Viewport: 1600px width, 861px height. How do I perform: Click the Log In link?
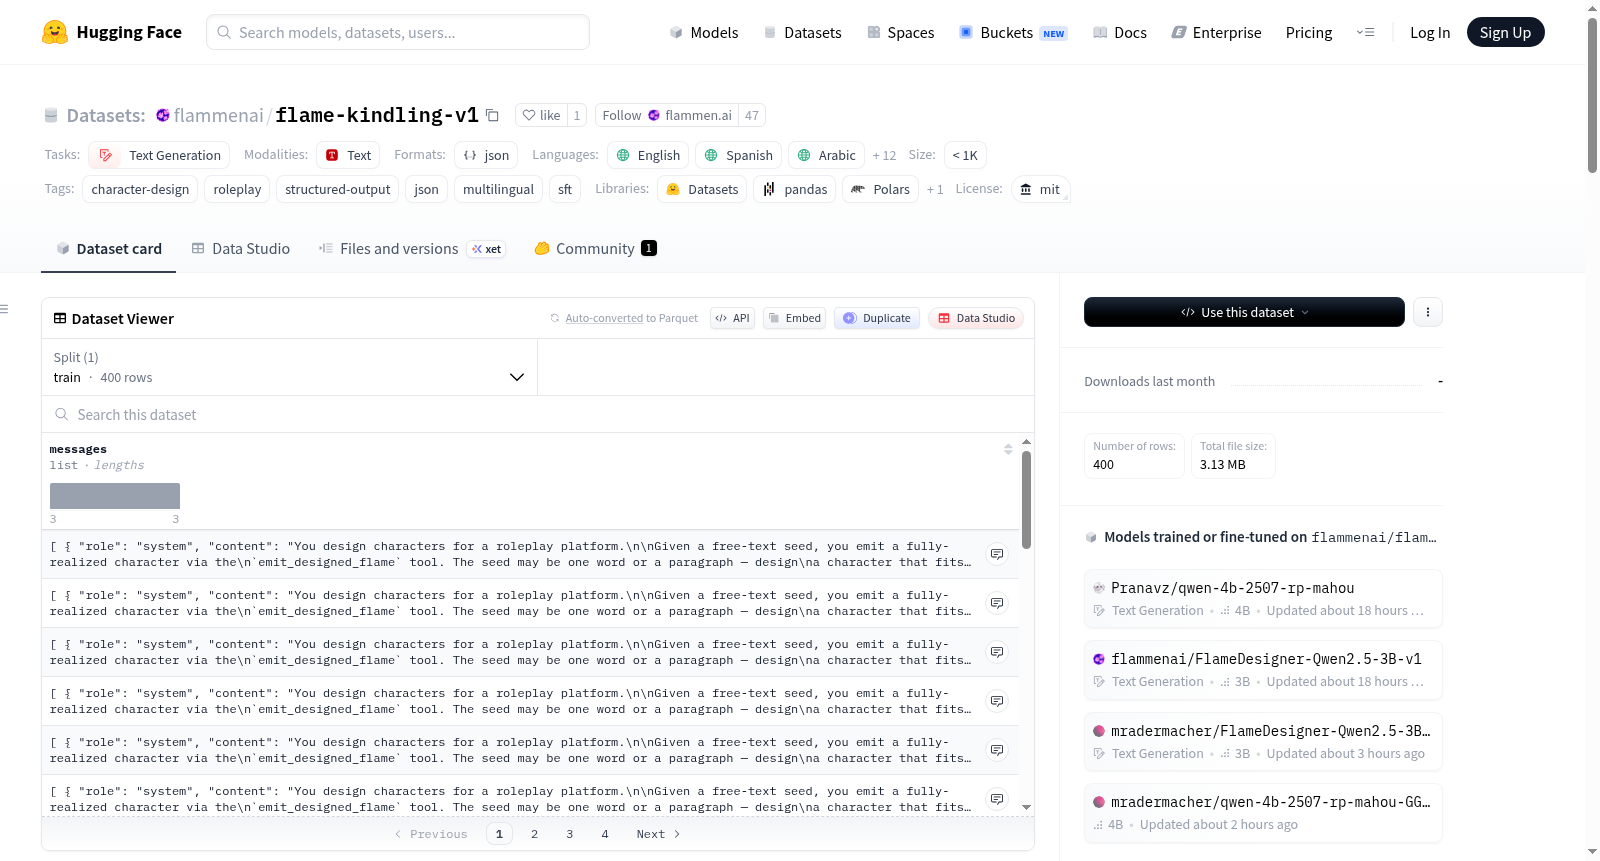coord(1430,32)
